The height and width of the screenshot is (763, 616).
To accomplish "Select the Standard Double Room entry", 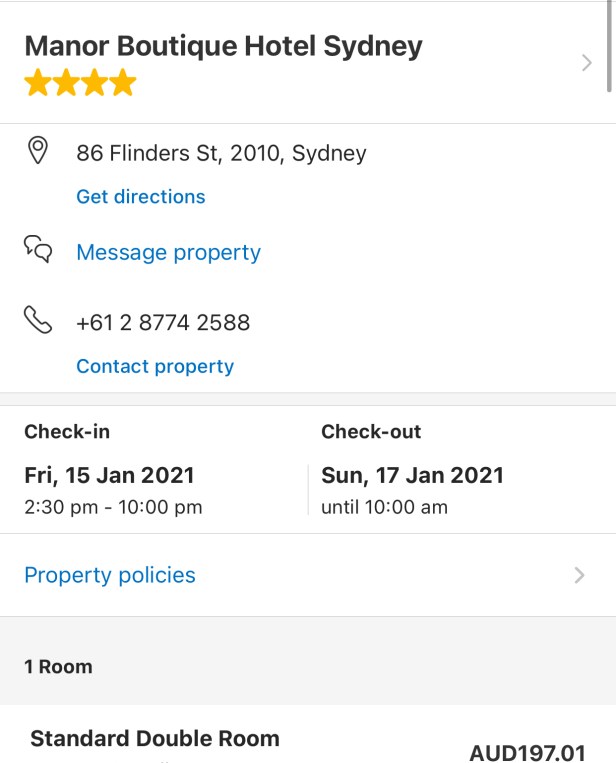I will tap(155, 739).
